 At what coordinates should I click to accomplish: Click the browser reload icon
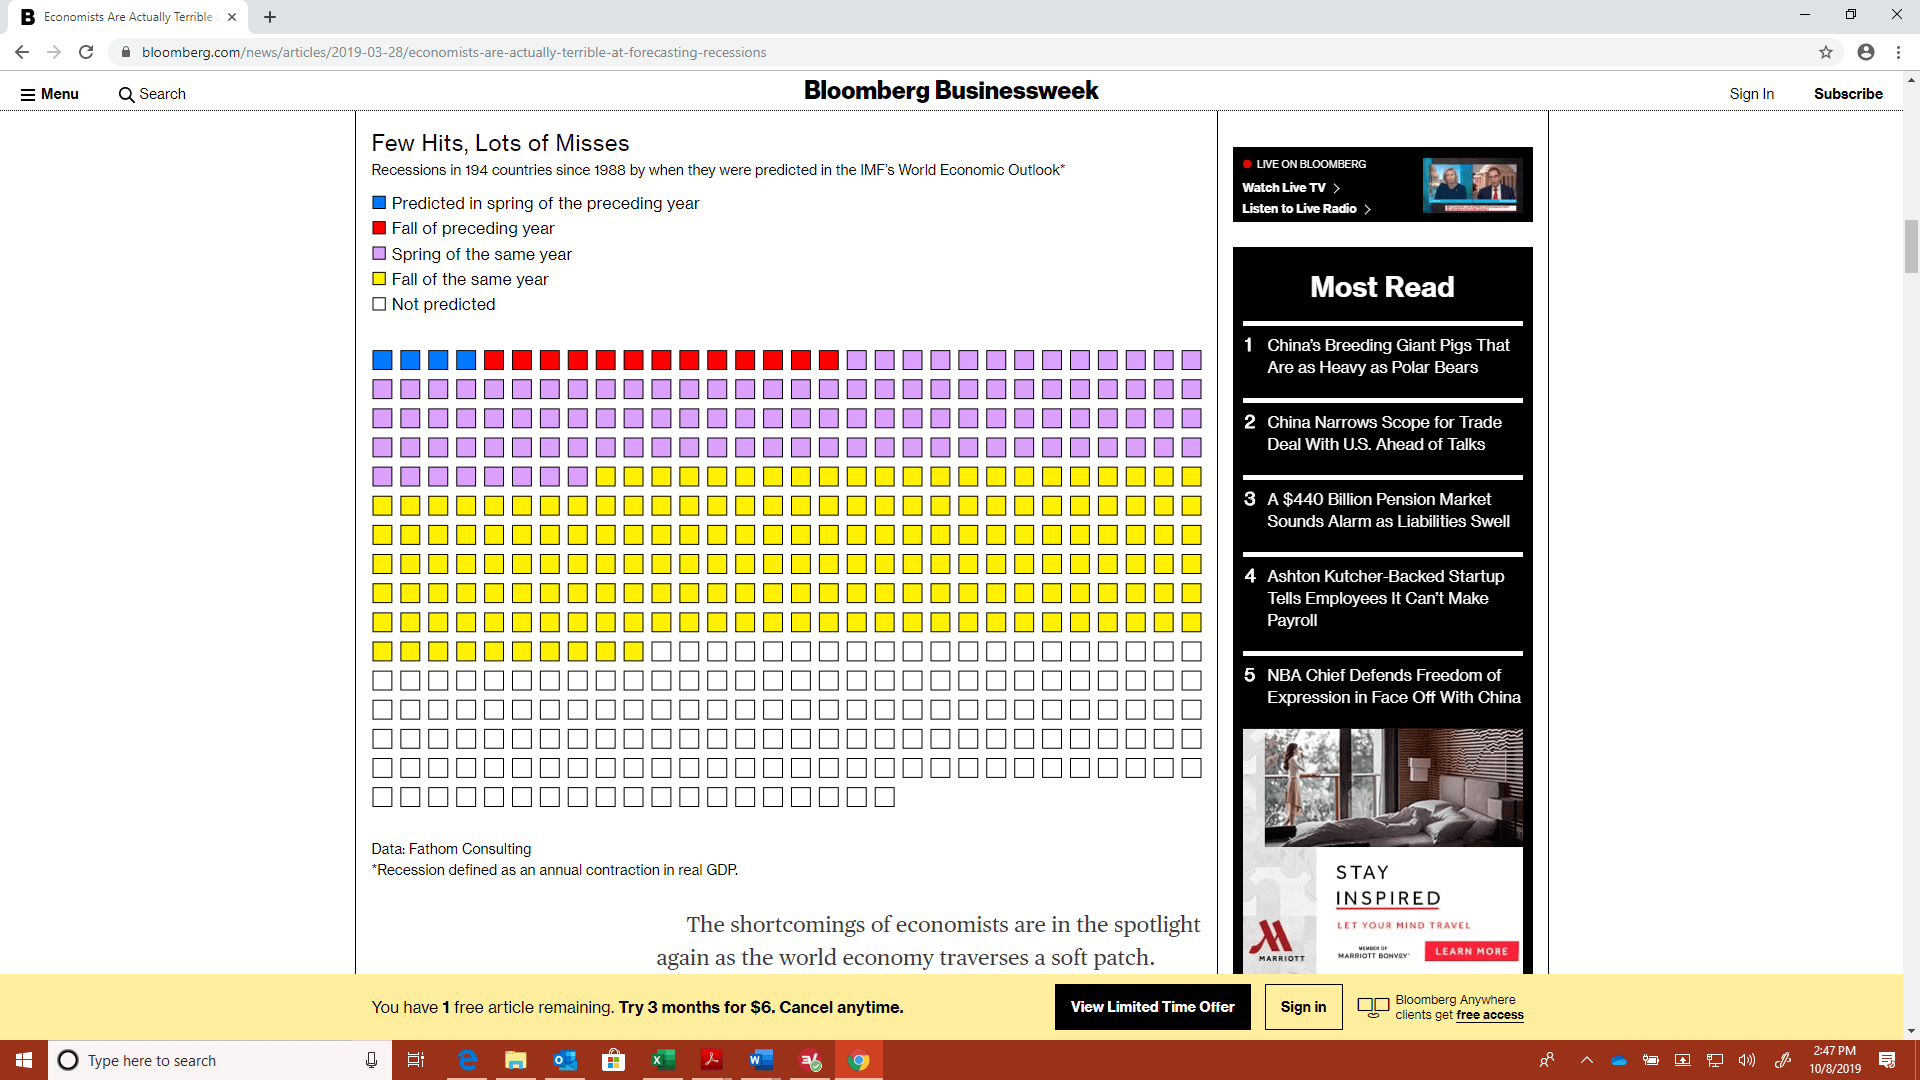86,52
